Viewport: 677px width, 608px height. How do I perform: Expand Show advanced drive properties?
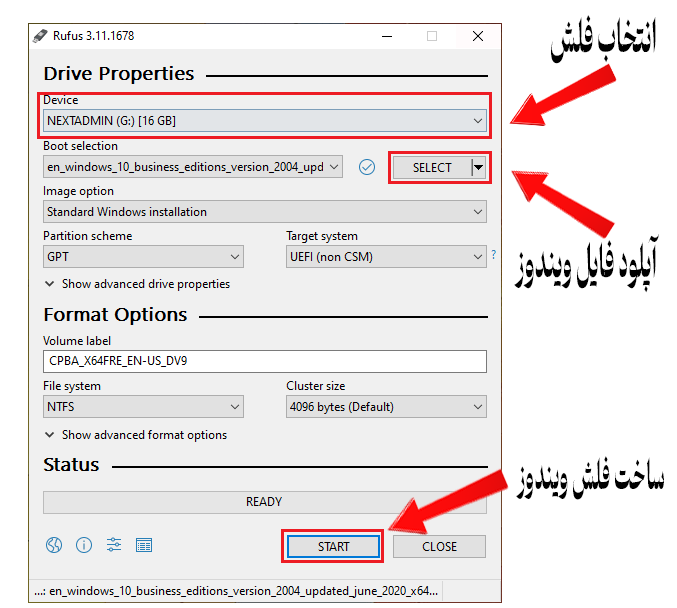click(137, 284)
